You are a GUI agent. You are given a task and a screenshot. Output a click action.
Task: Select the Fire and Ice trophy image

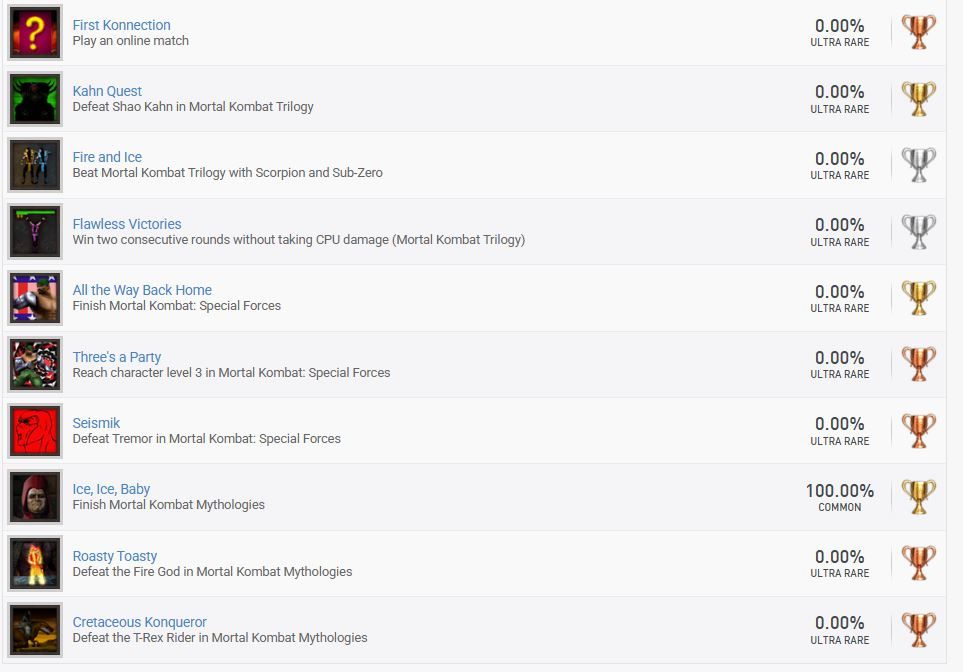(x=35, y=165)
